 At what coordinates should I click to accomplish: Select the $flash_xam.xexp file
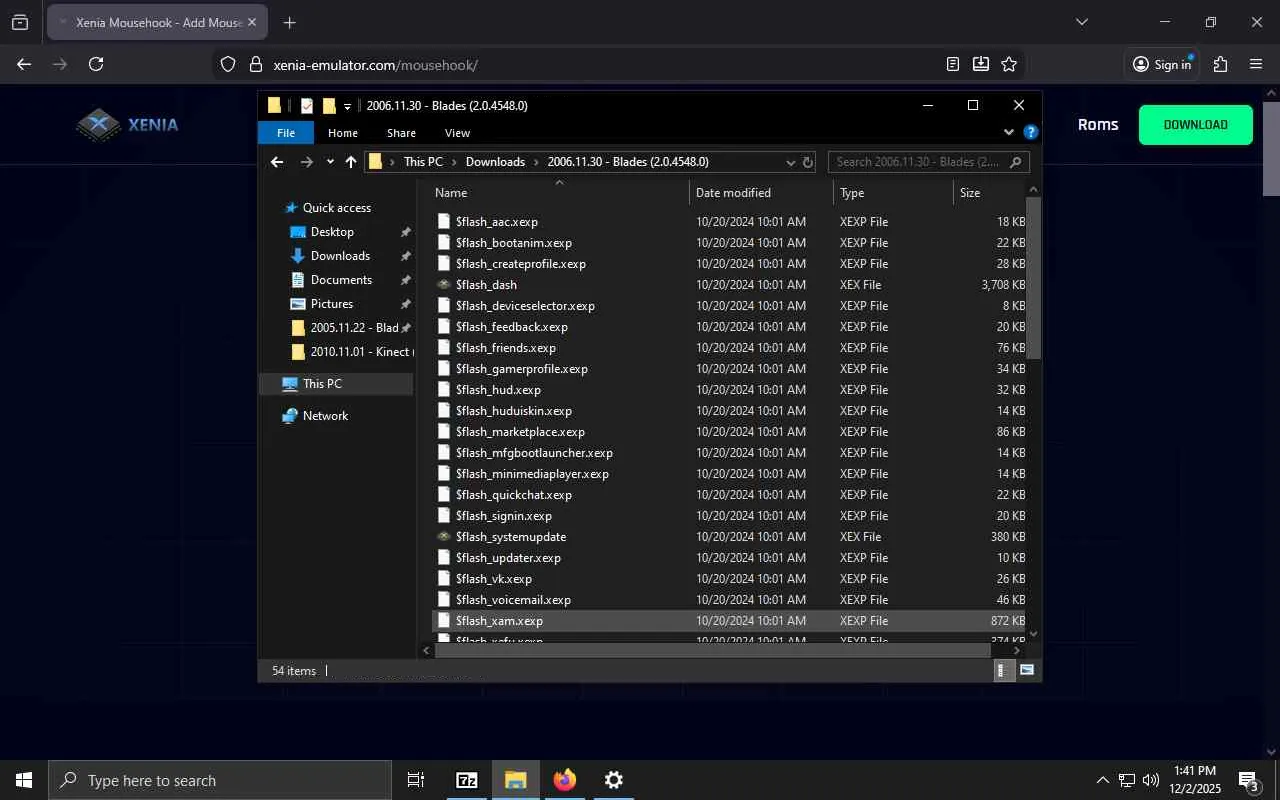pos(728,621)
